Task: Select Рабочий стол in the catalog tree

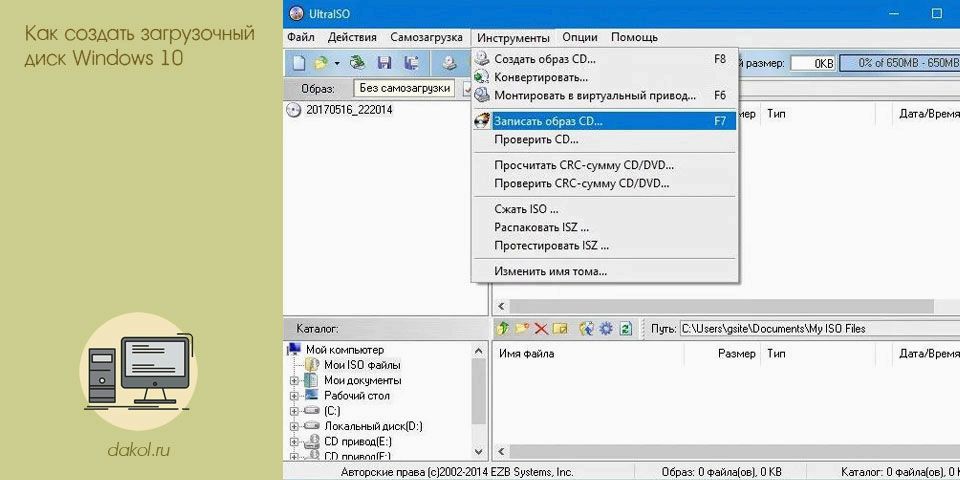Action: pos(356,396)
